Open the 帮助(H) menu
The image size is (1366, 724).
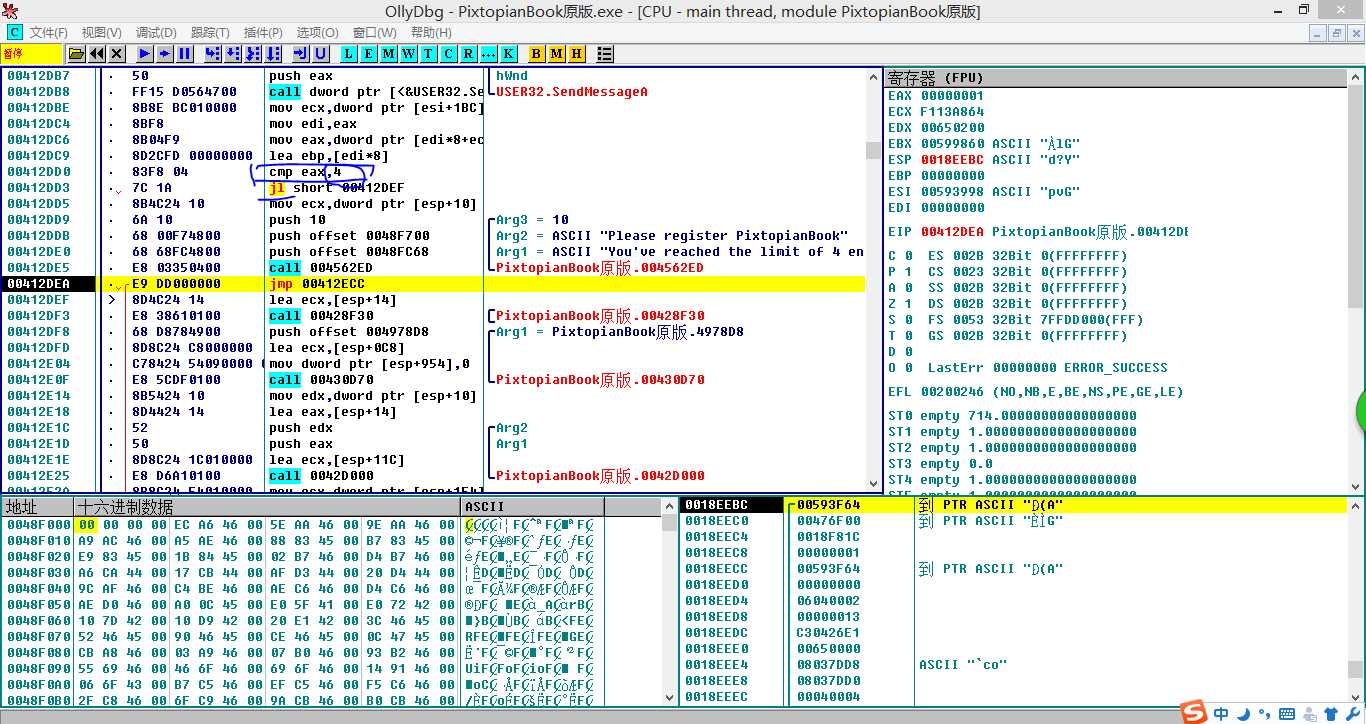coord(431,33)
